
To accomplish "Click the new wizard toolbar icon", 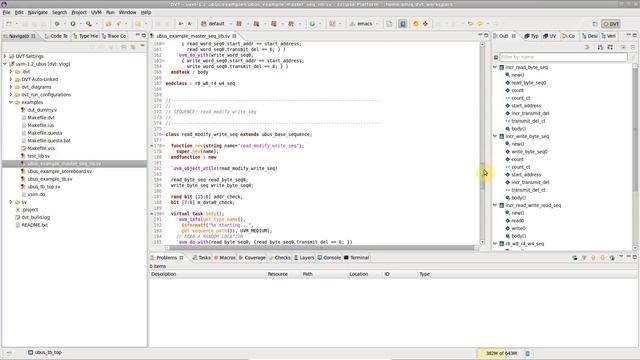I will (9, 24).
